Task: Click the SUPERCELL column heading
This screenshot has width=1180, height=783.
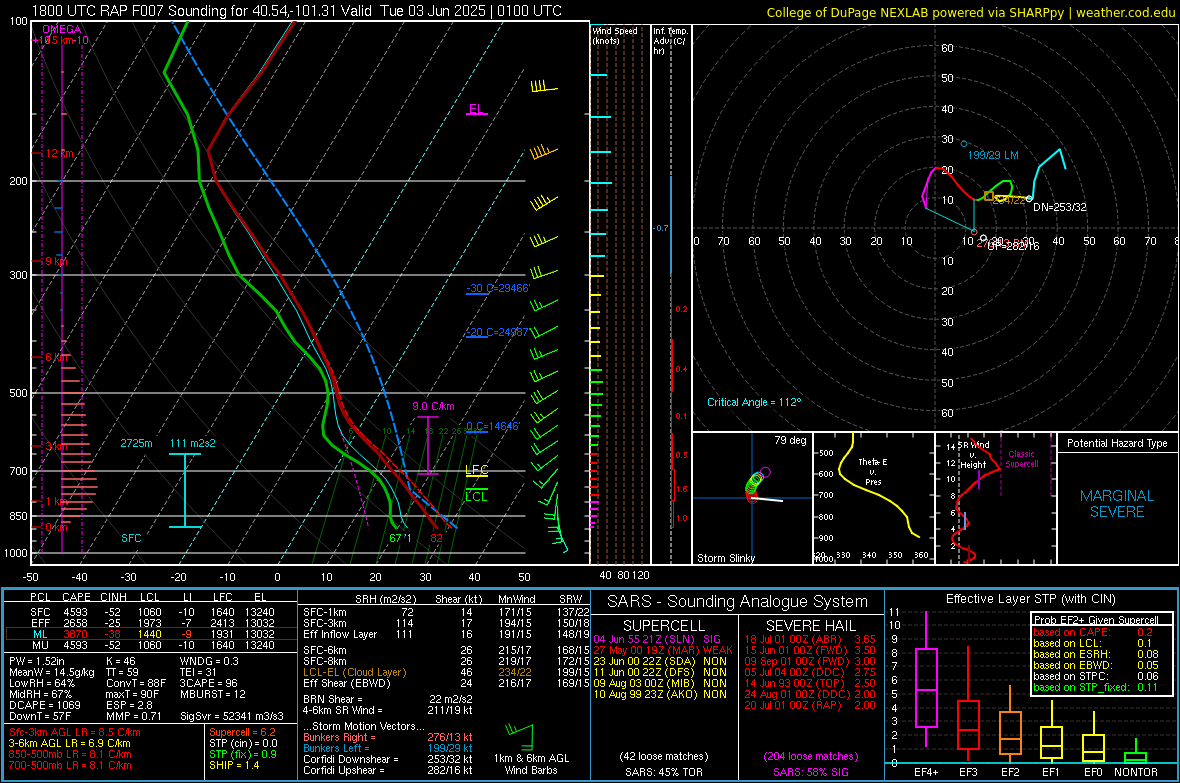Action: tap(664, 626)
